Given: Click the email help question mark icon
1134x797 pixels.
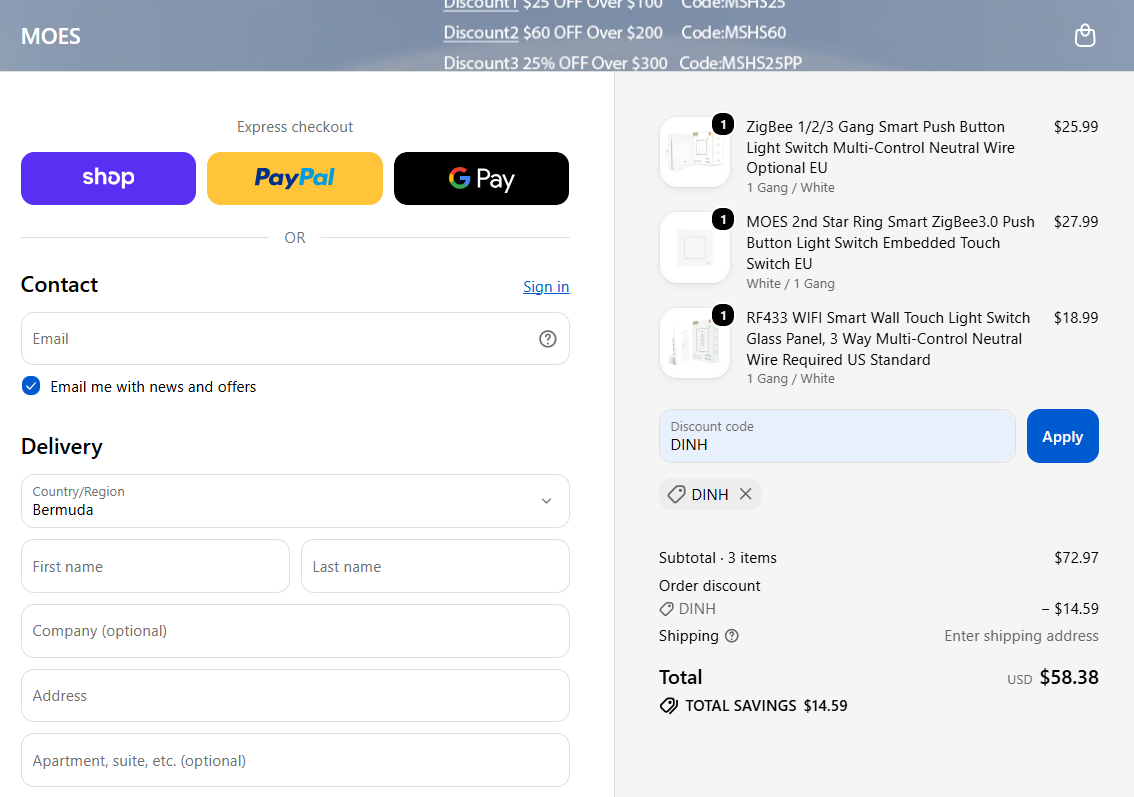Looking at the screenshot, I should pos(547,338).
